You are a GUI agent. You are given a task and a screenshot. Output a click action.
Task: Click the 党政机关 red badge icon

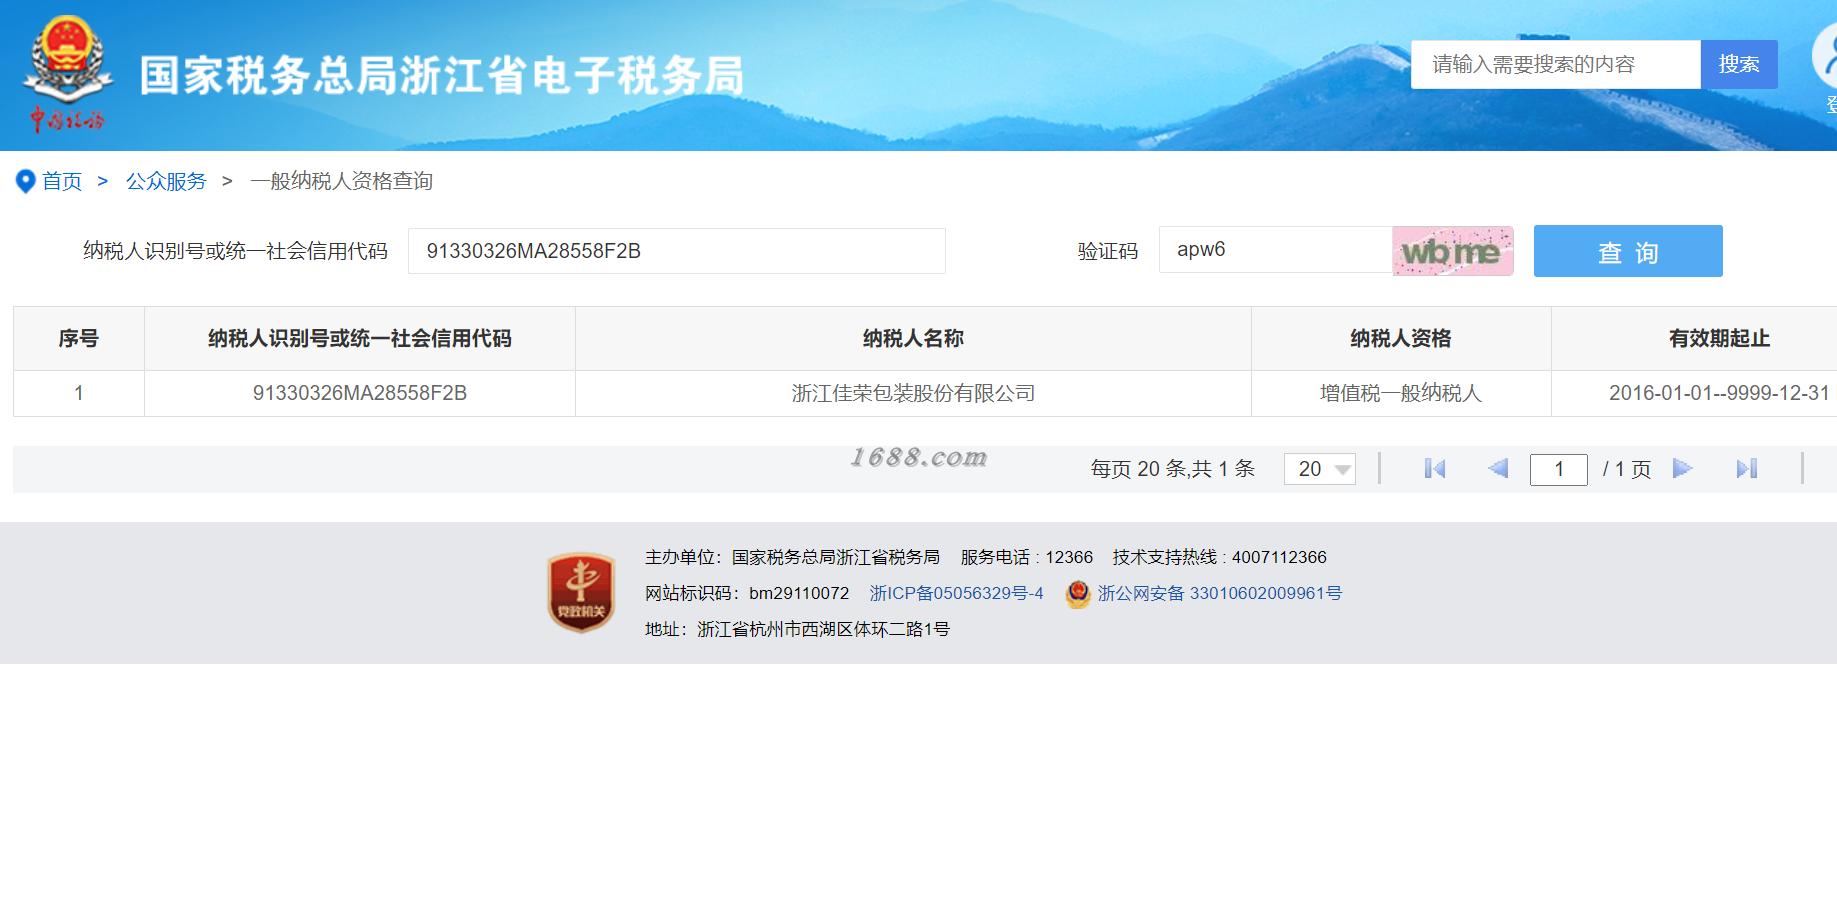581,592
